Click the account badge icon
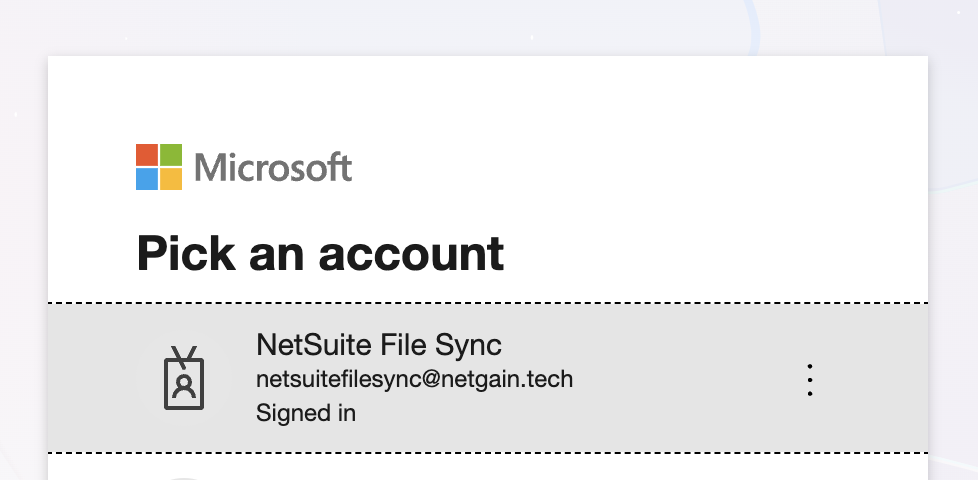This screenshot has width=978, height=480. tap(183, 378)
